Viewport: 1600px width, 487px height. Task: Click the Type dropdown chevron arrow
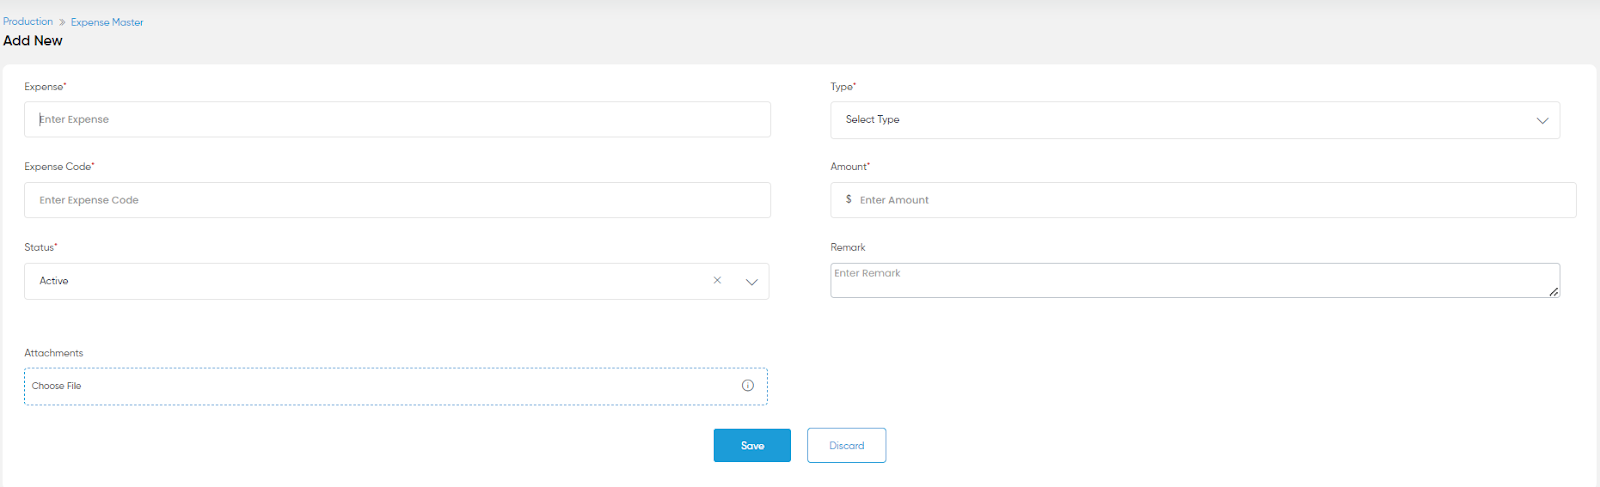click(x=1542, y=120)
